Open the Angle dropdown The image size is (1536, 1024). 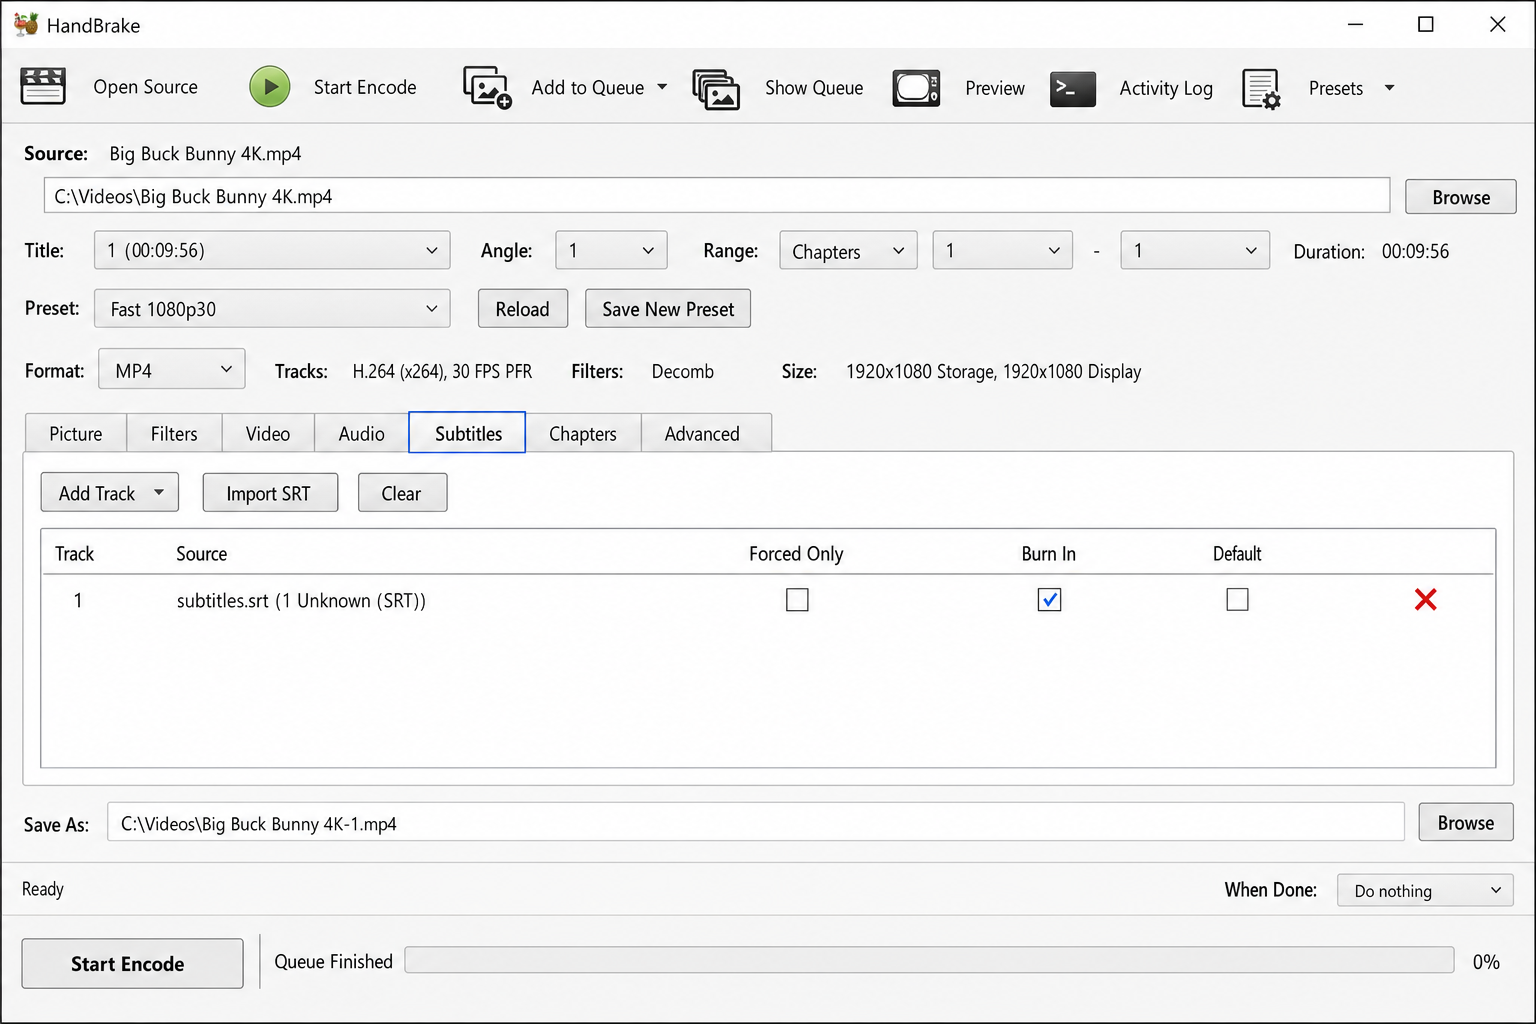(x=611, y=250)
